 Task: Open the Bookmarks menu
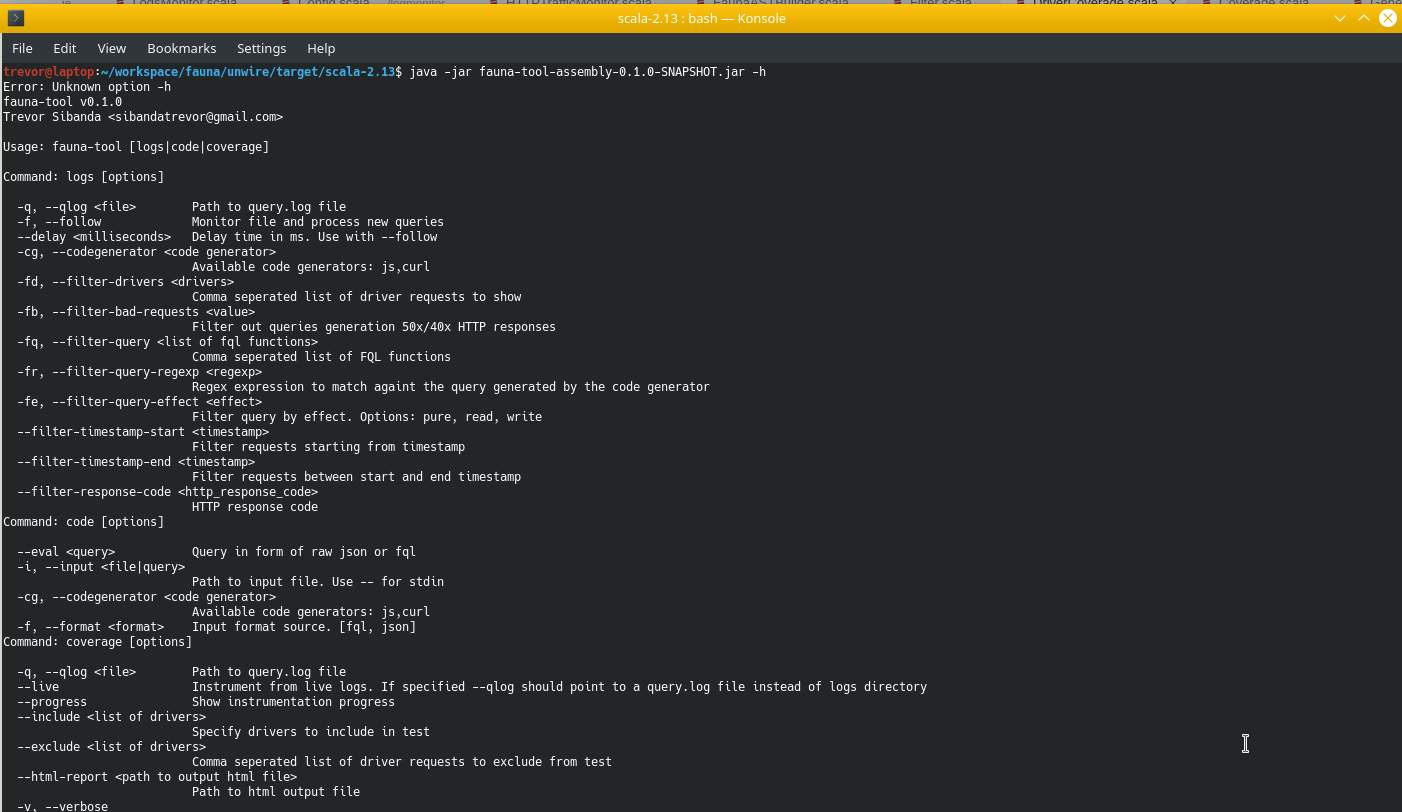(x=182, y=48)
